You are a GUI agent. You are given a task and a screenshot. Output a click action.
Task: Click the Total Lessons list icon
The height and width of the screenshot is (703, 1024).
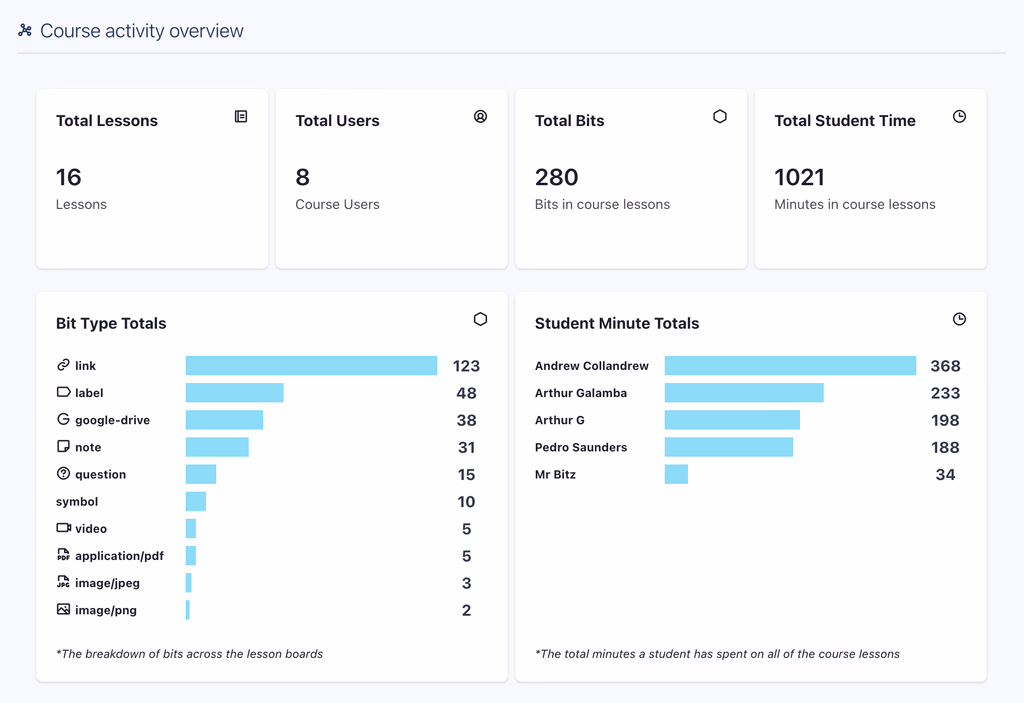tap(241, 117)
